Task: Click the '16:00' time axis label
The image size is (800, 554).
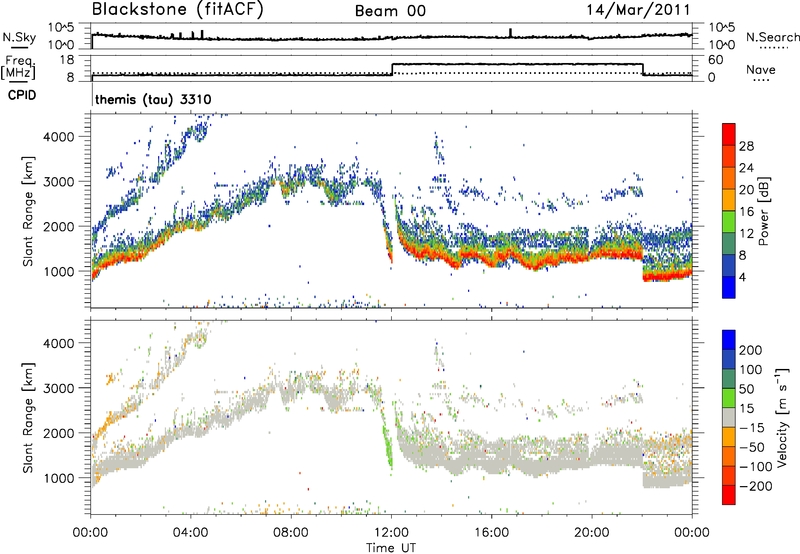Action: tap(491, 533)
